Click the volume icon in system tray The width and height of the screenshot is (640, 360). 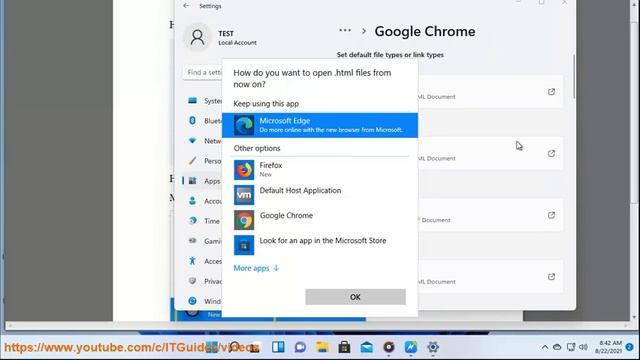pos(583,347)
